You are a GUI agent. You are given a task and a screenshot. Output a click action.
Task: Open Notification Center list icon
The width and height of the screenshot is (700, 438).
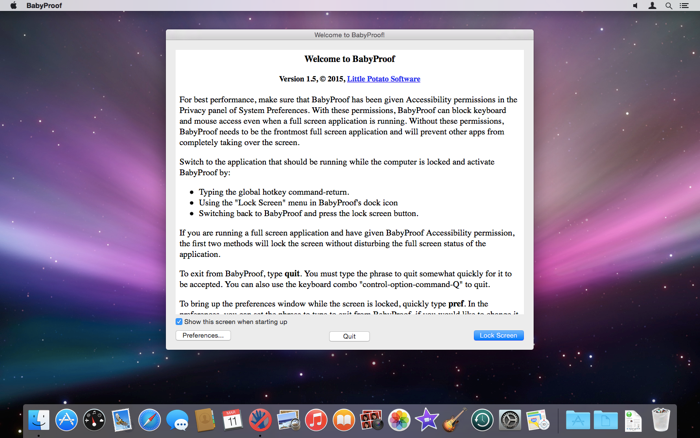pos(684,5)
